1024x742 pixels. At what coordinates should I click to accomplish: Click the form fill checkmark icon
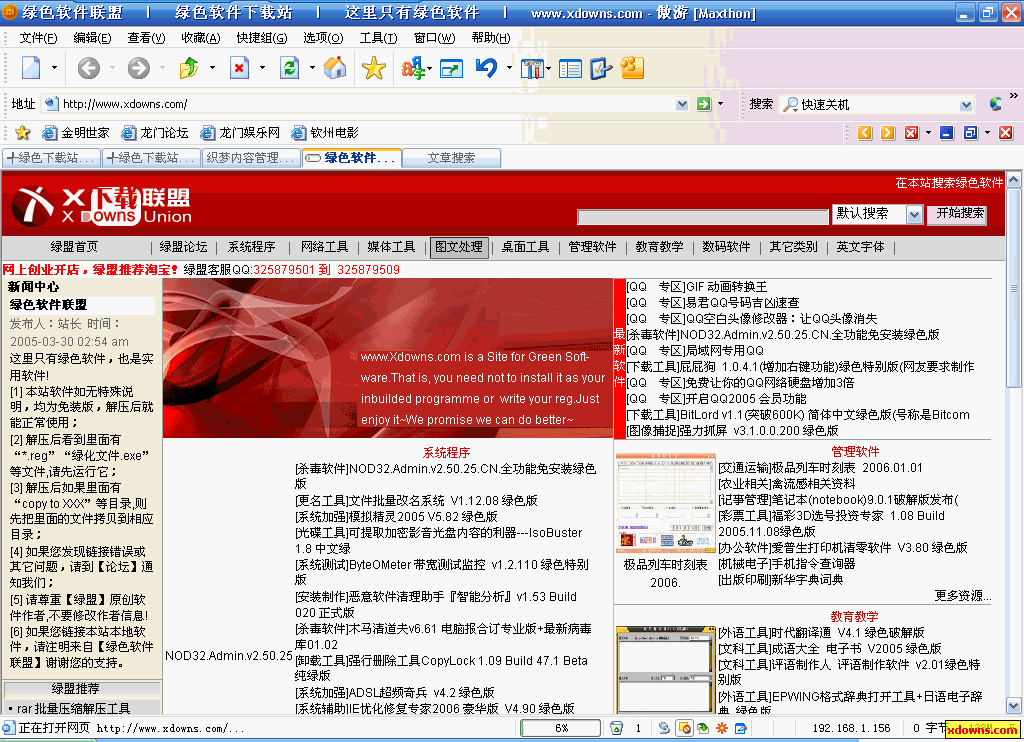click(x=600, y=68)
